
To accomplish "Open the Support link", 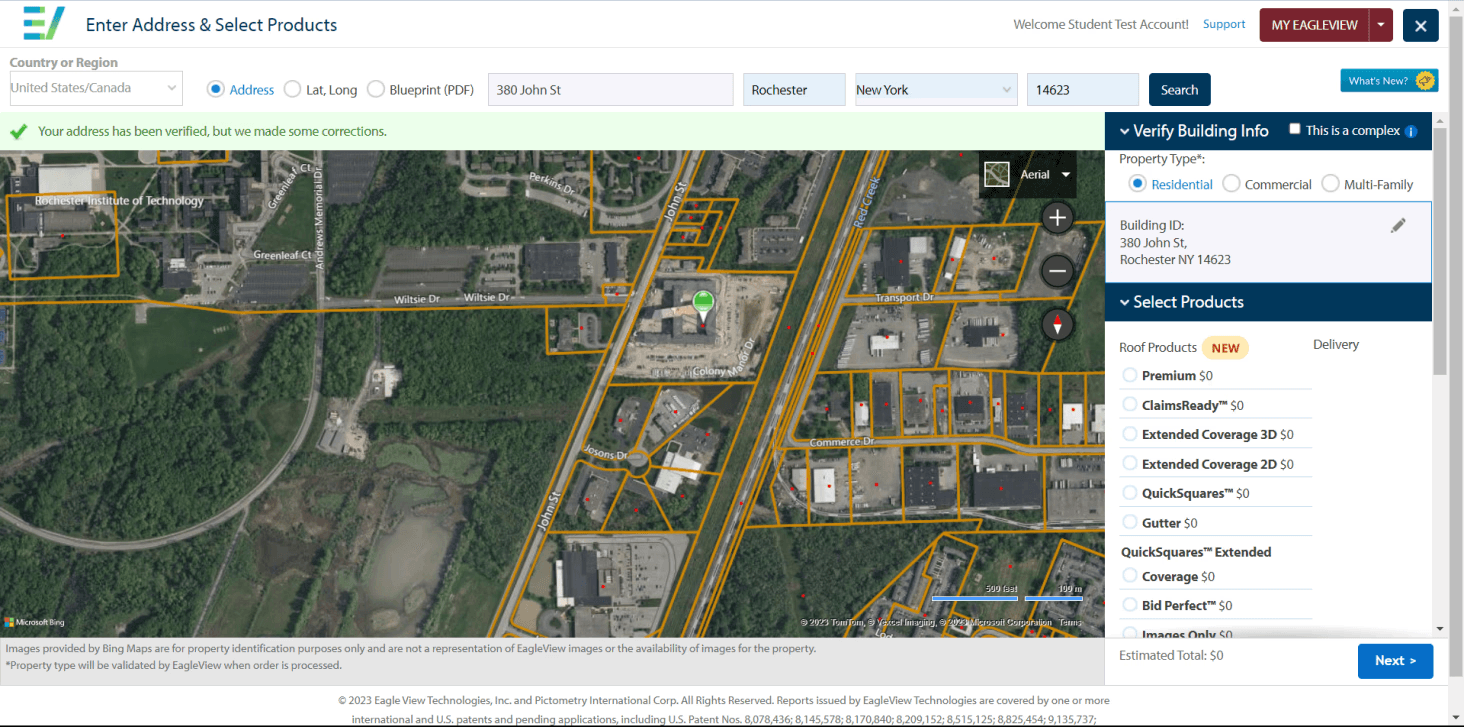I will pos(1224,24).
